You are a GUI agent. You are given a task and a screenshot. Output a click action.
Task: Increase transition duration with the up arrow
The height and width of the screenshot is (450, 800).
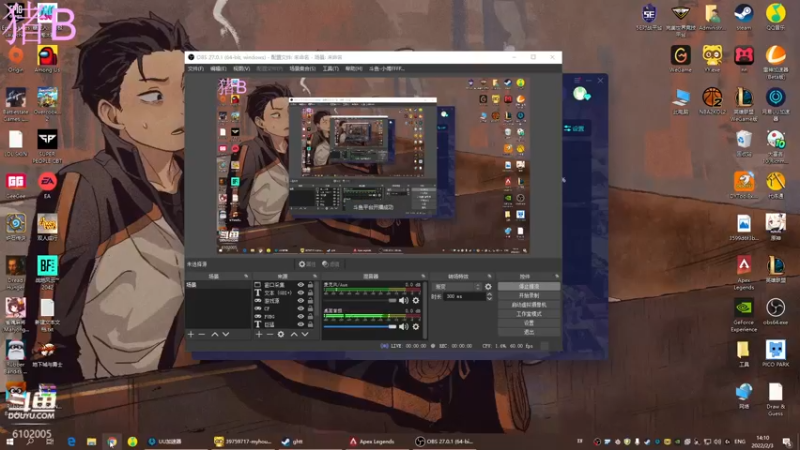click(x=489, y=294)
